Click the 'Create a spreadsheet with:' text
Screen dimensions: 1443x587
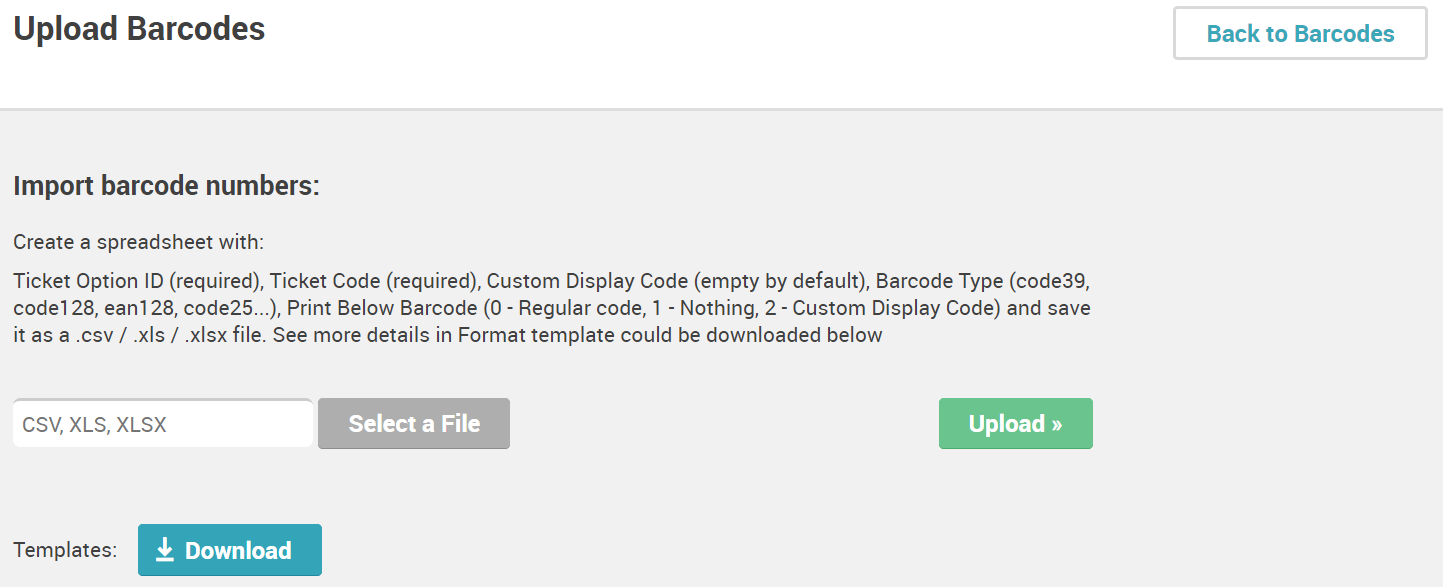pyautogui.click(x=139, y=242)
